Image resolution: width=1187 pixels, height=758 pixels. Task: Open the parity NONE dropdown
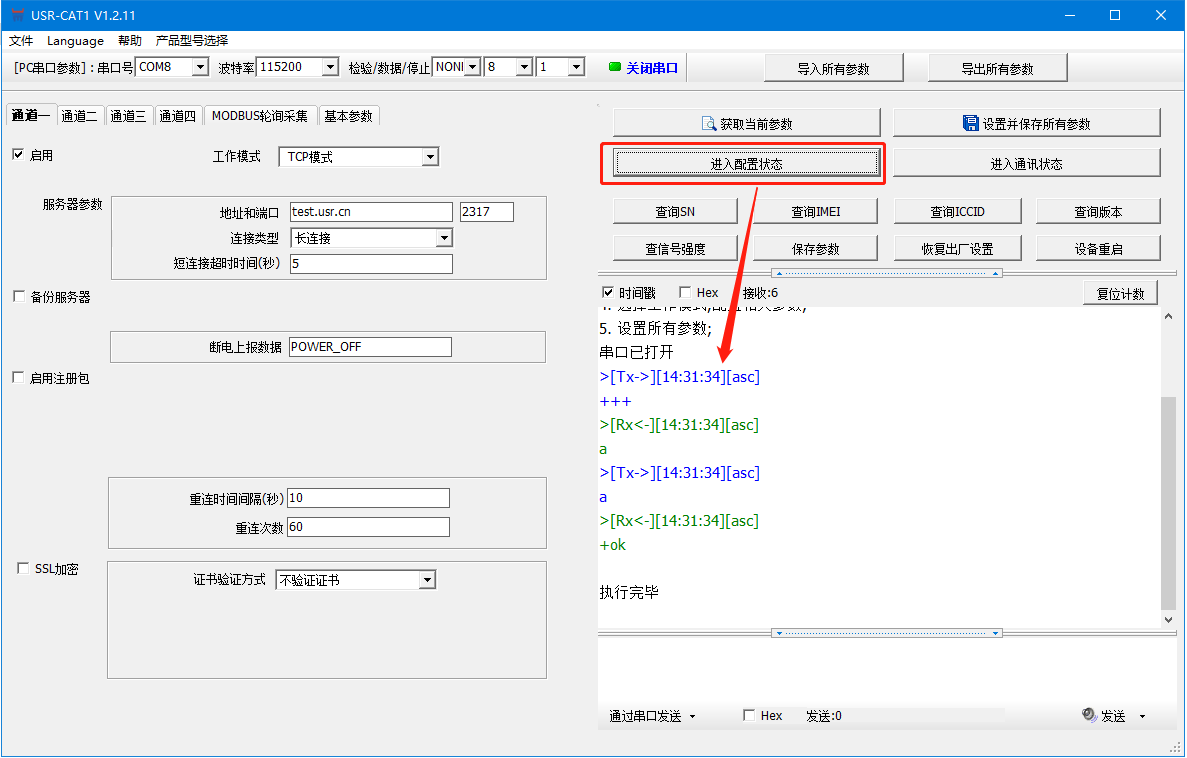(472, 67)
